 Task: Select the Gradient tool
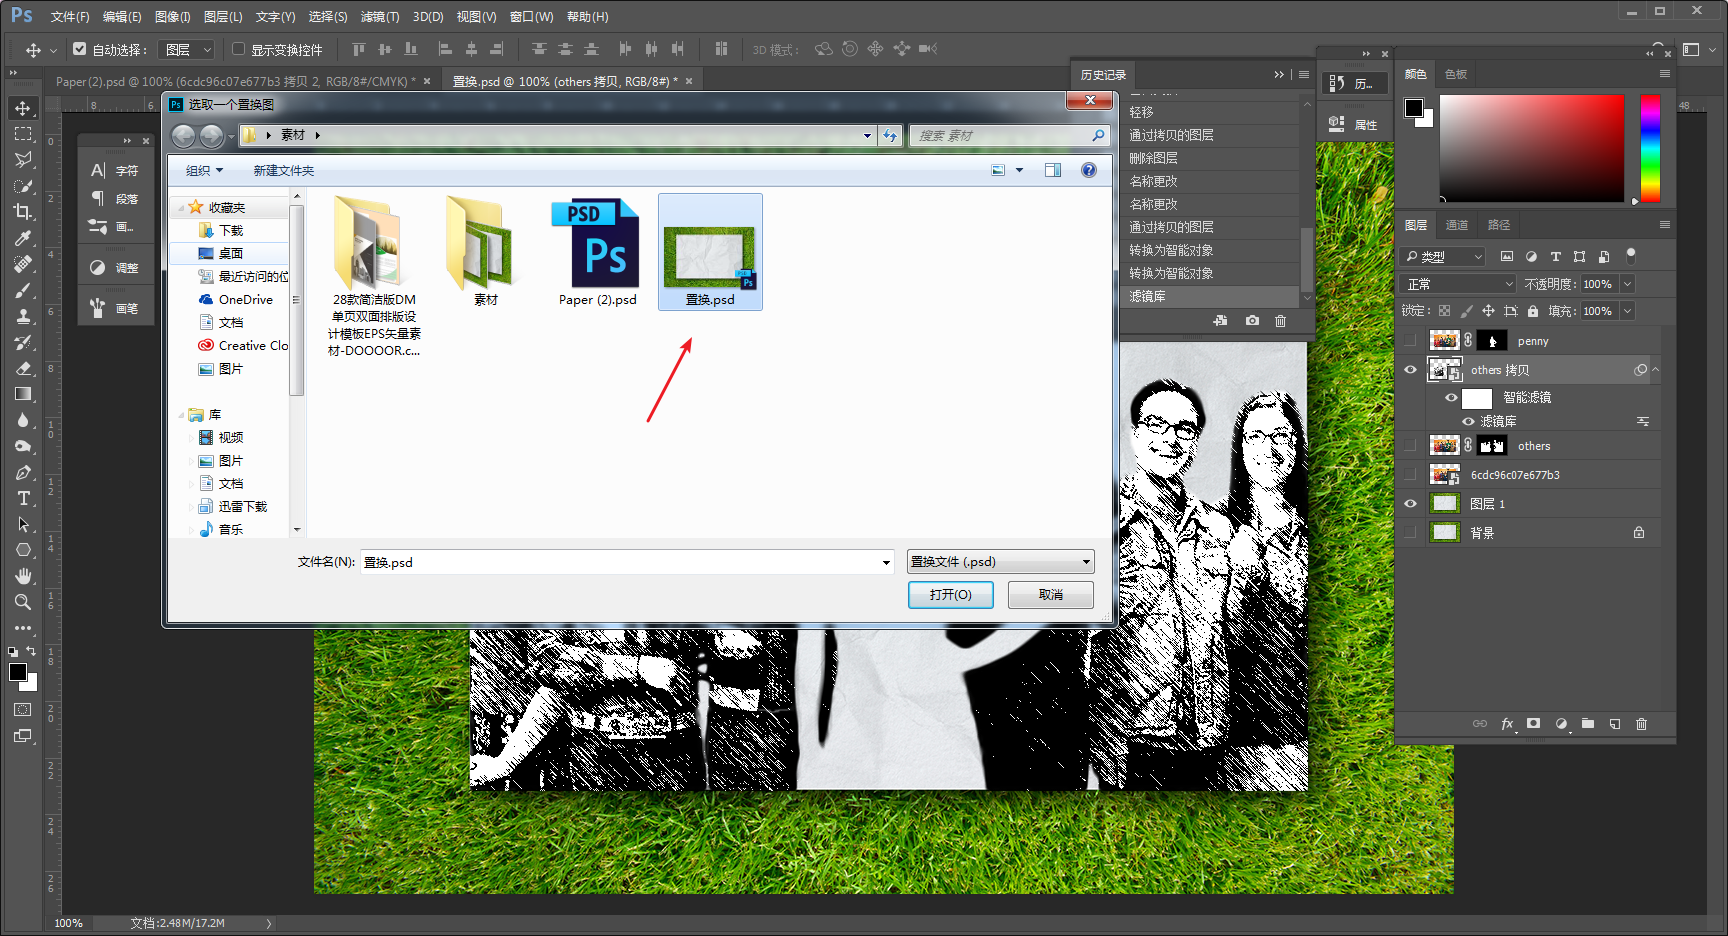tap(23, 394)
